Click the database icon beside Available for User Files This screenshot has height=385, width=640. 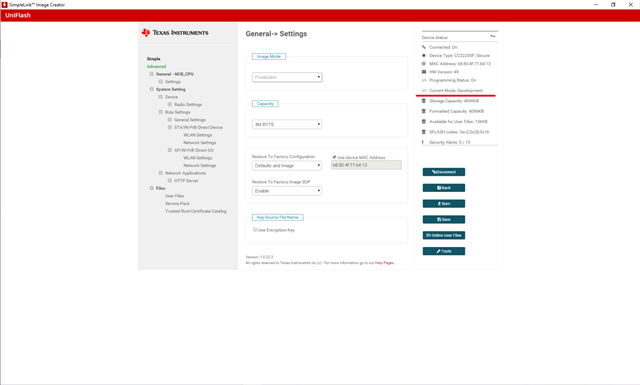[424, 122]
